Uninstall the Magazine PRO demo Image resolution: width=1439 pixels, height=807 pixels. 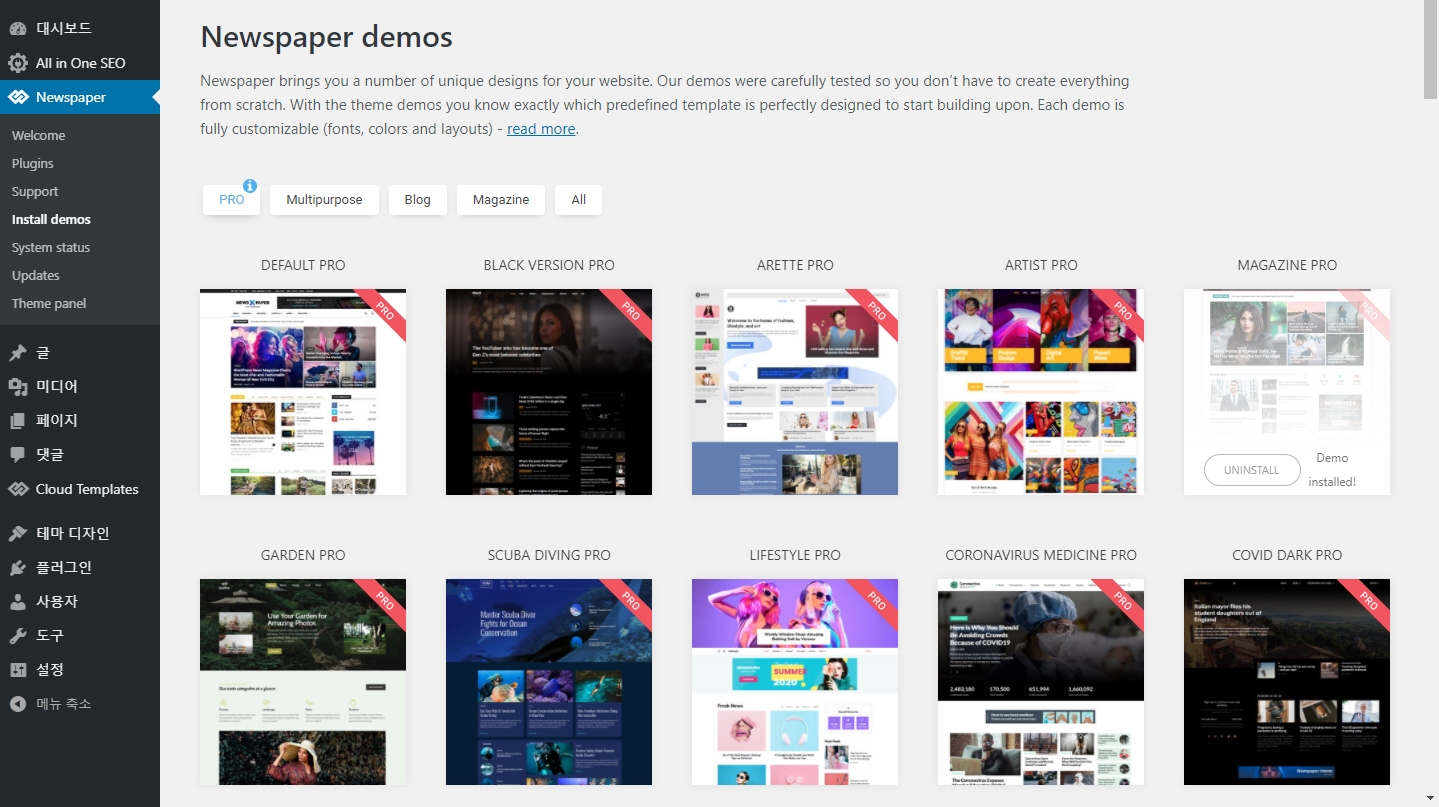point(1251,470)
